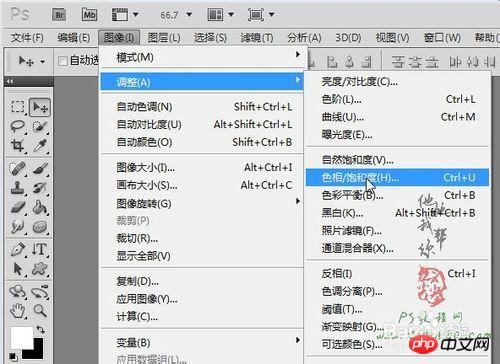Viewport: 500px width, 364px height.
Task: Select the Vertical Type tool
Action: [40, 249]
